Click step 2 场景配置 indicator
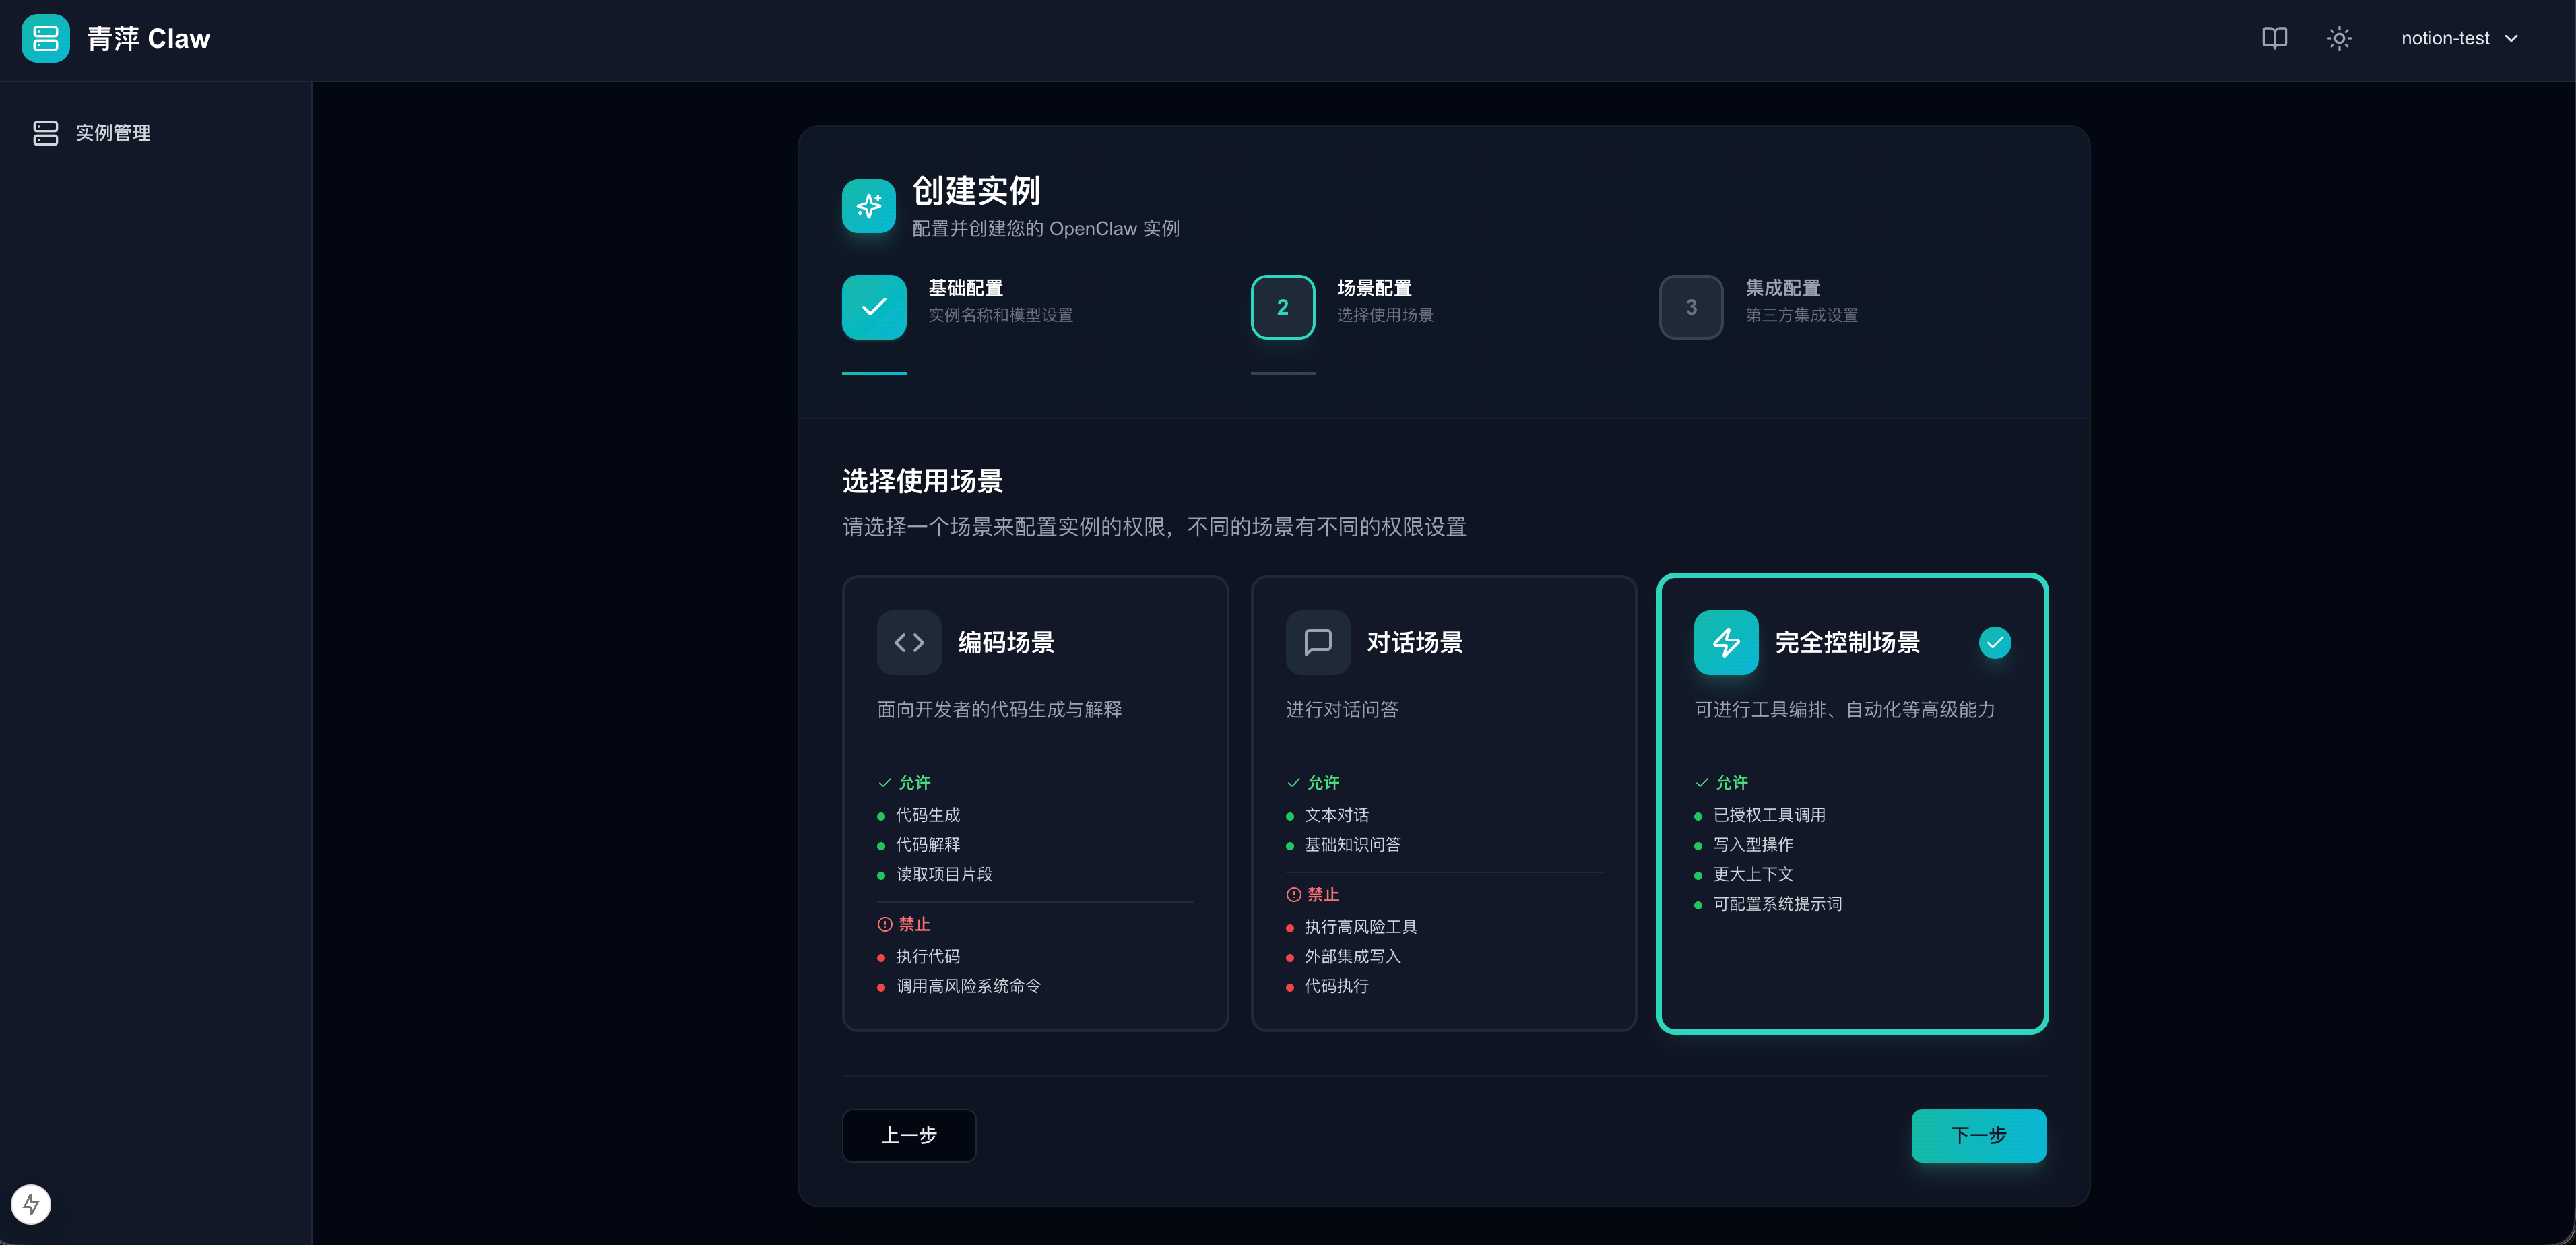Viewport: 2576px width, 1245px height. (x=1282, y=307)
